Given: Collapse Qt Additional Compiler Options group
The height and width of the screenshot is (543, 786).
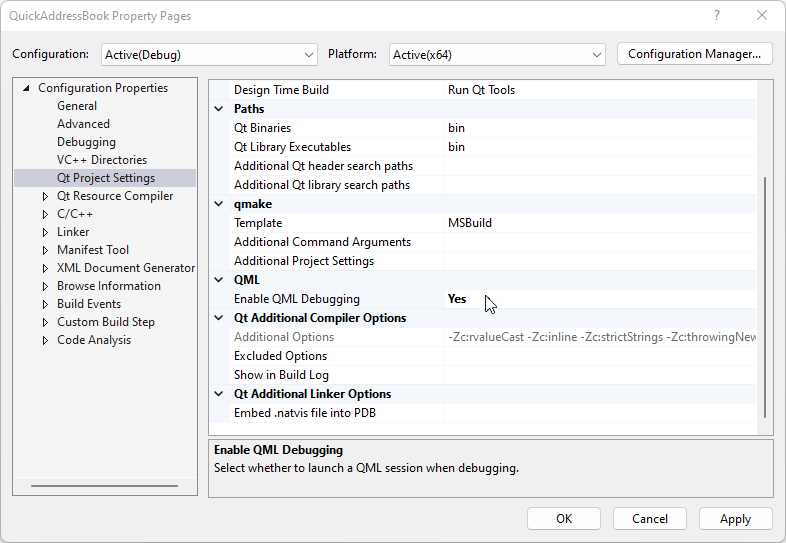Looking at the screenshot, I should click(x=219, y=318).
